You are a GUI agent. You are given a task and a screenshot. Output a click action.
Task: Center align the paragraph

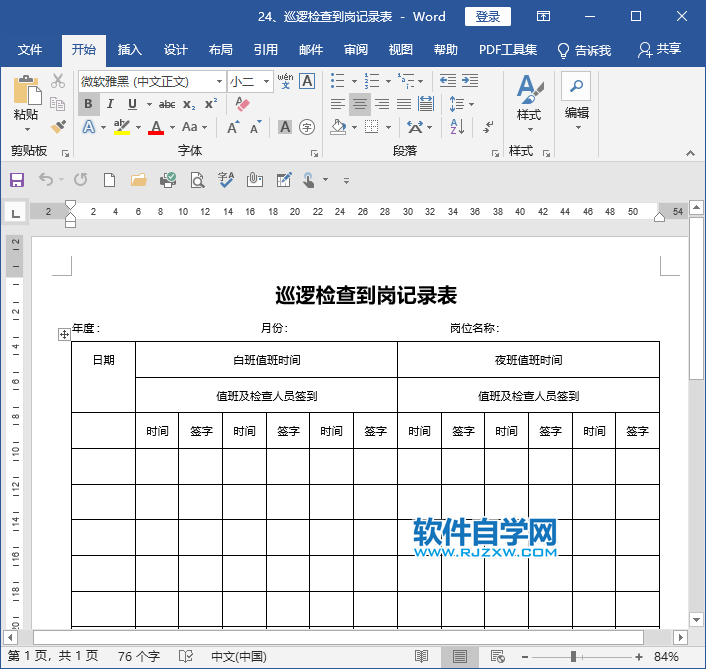(359, 104)
